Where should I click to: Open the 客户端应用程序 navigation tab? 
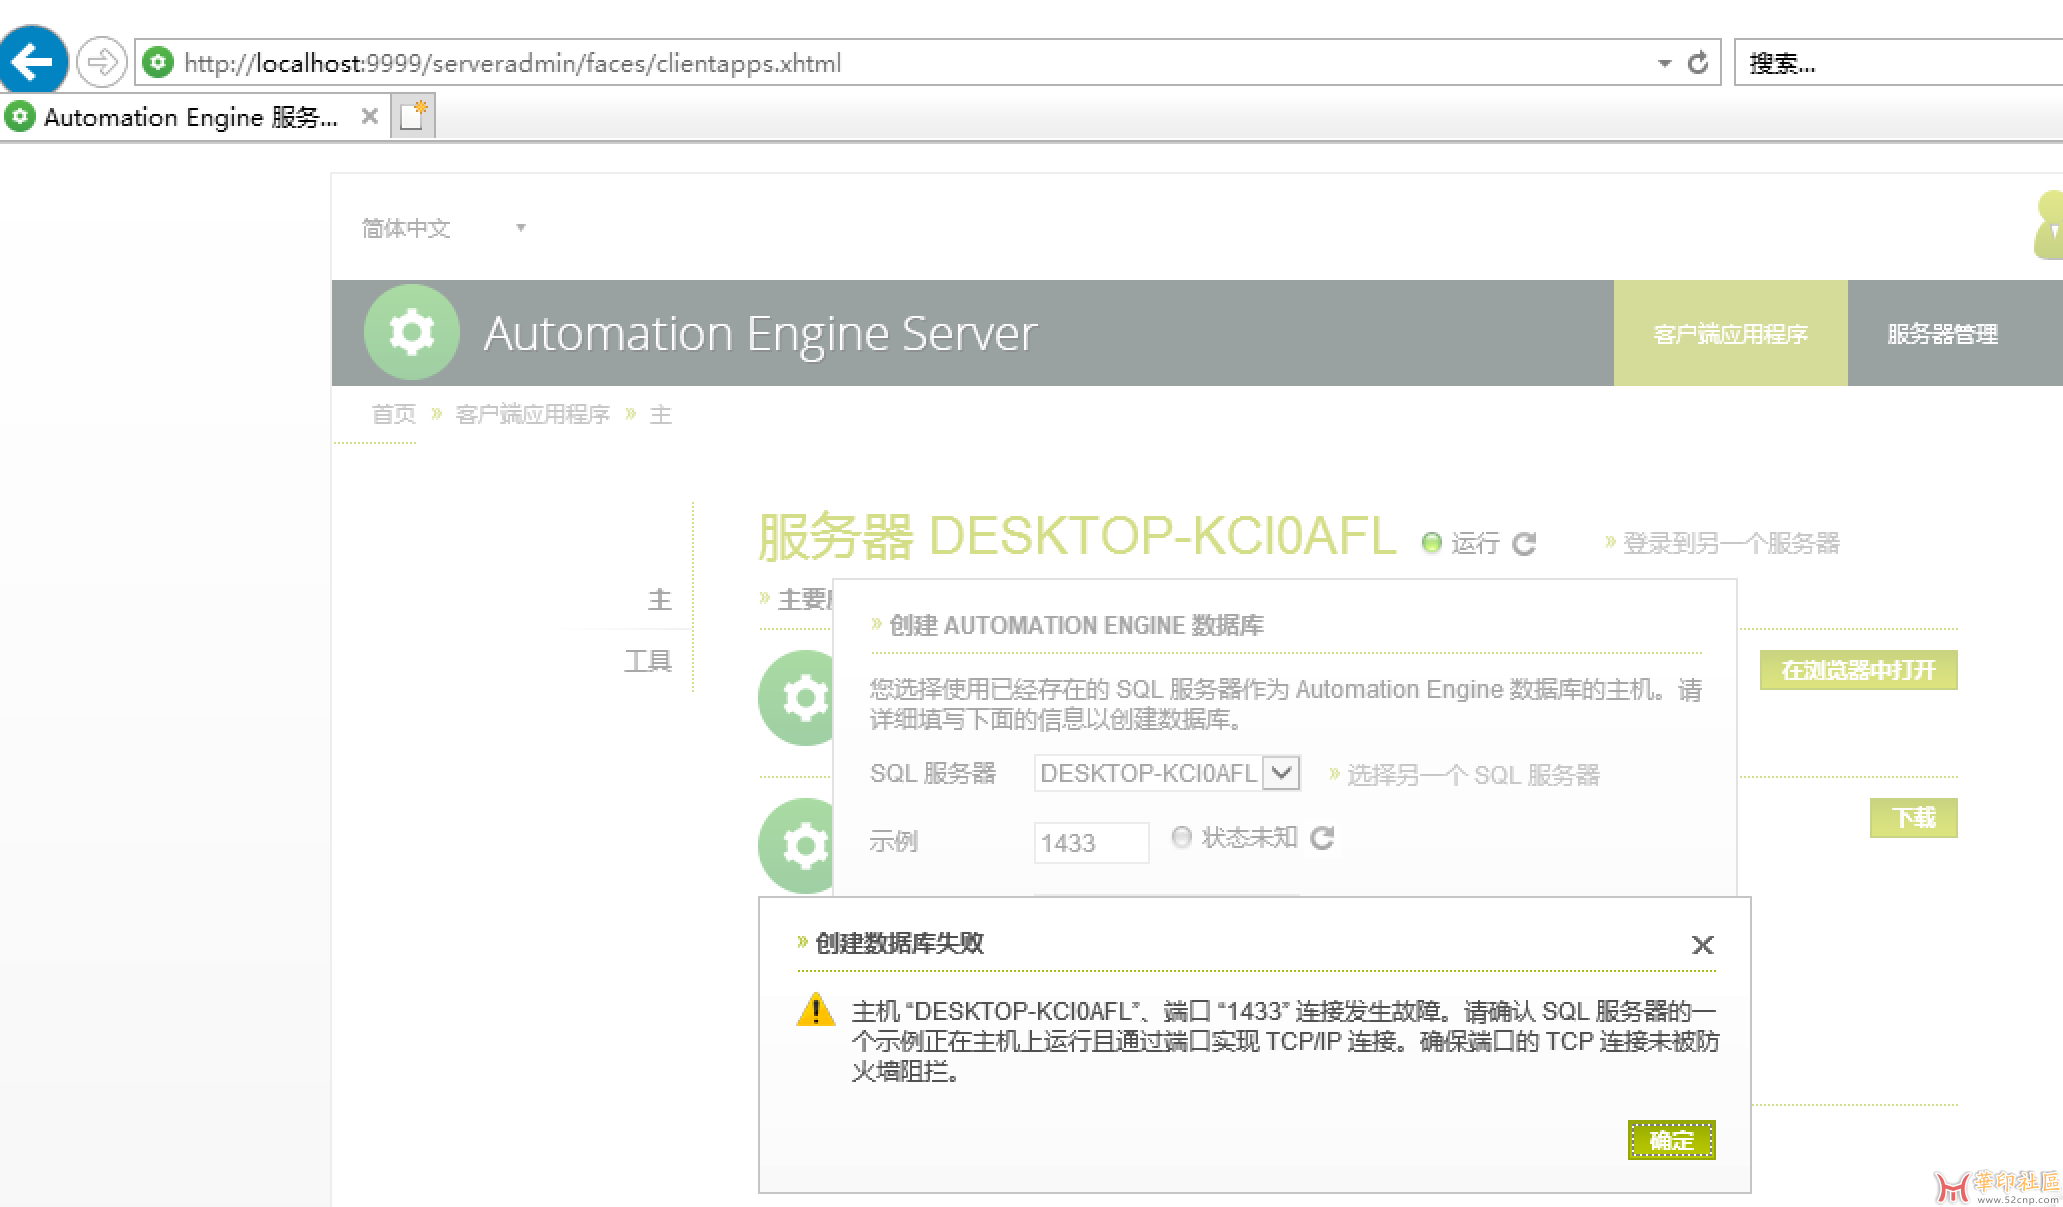pos(1730,333)
